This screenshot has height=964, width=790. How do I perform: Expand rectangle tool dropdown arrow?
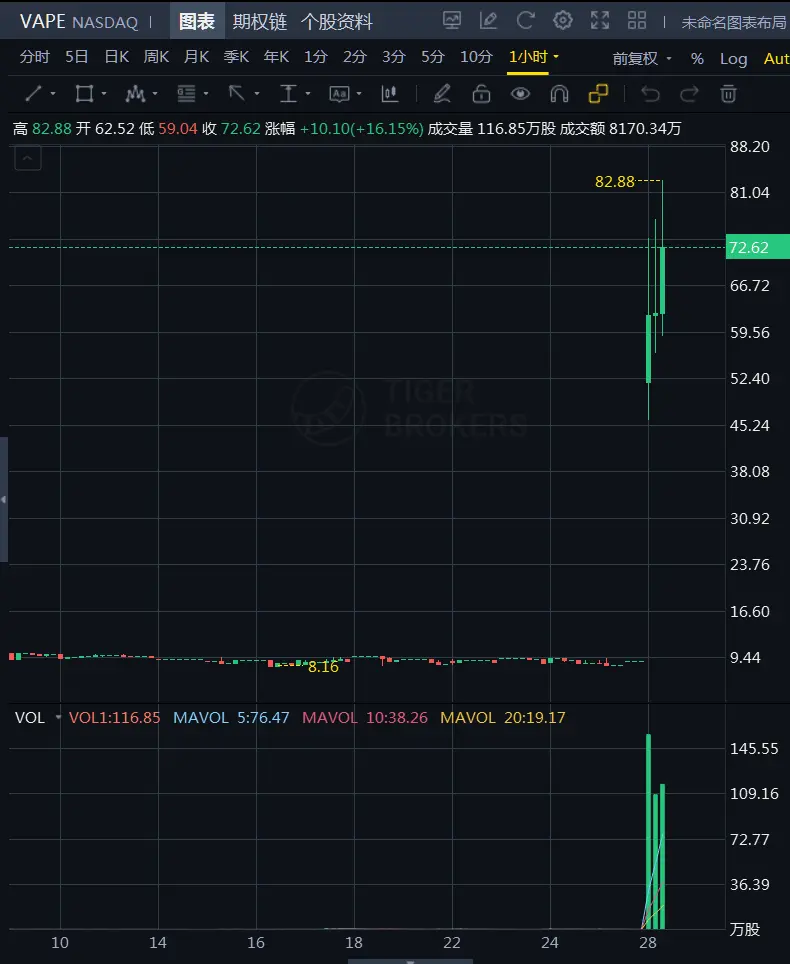click(x=104, y=93)
